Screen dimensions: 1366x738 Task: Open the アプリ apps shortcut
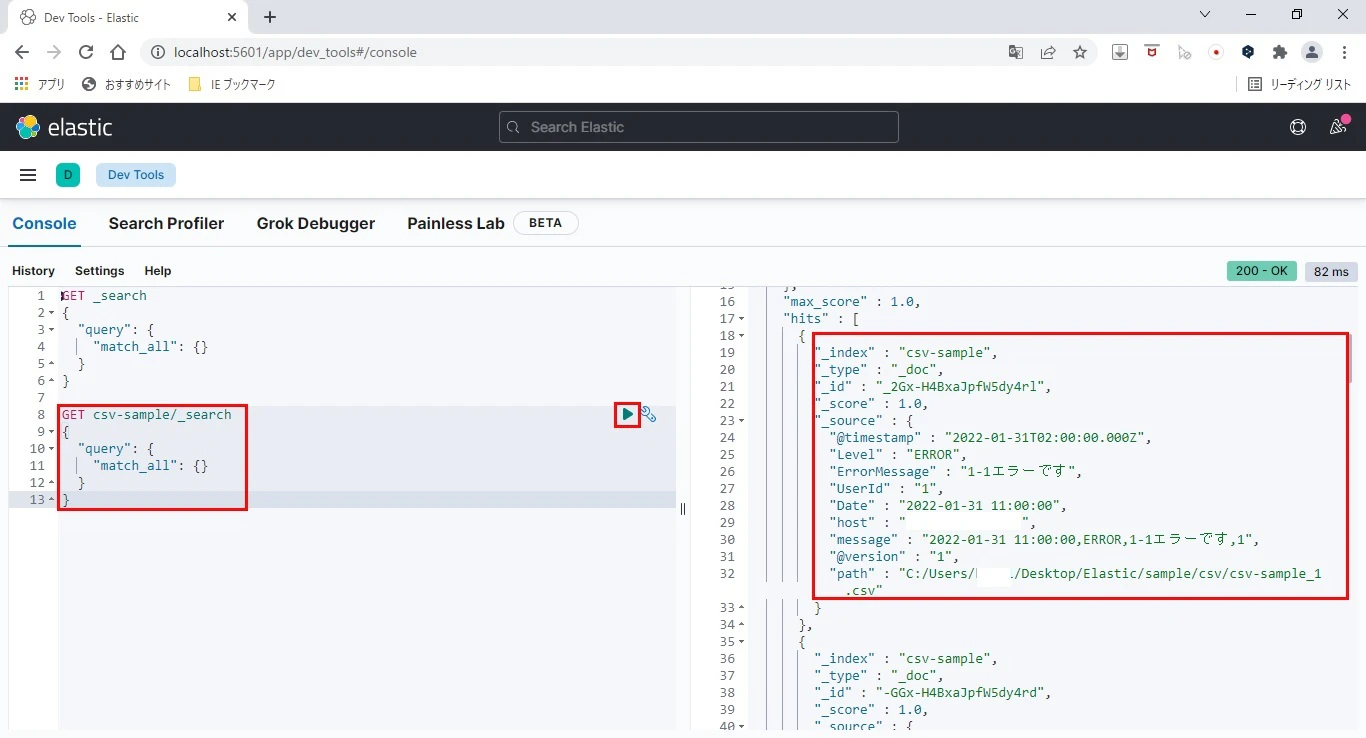[40, 85]
